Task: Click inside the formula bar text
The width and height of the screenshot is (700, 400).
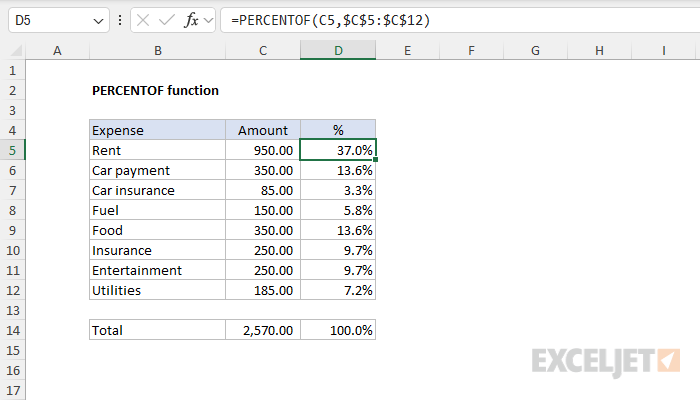Action: 330,20
